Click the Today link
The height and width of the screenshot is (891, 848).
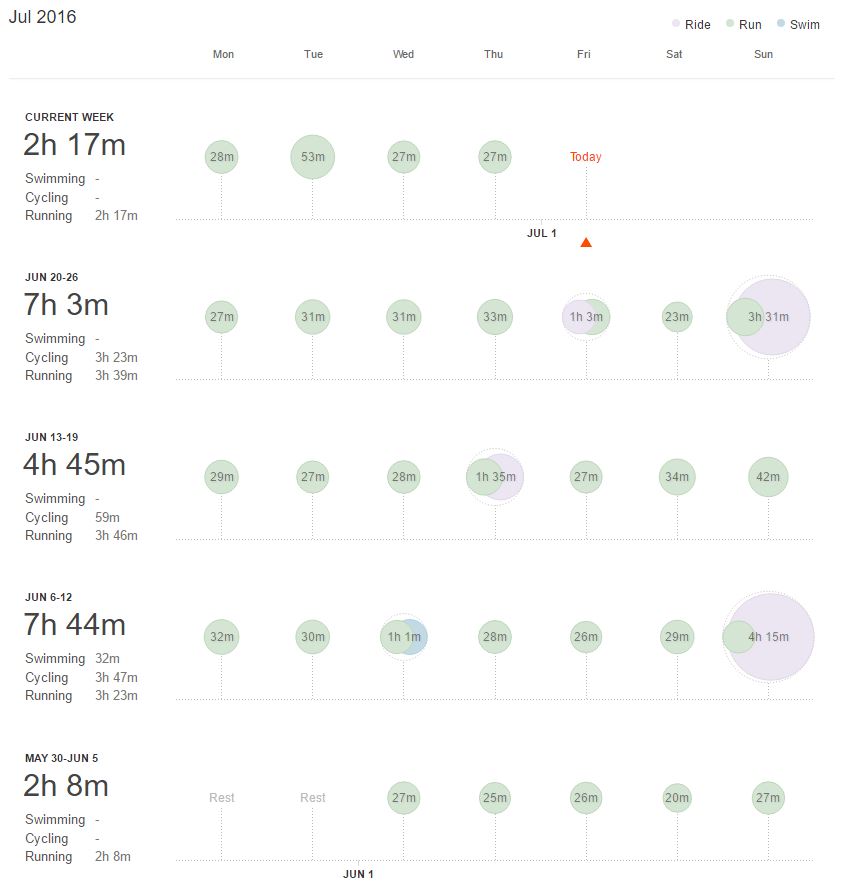pyautogui.click(x=585, y=156)
